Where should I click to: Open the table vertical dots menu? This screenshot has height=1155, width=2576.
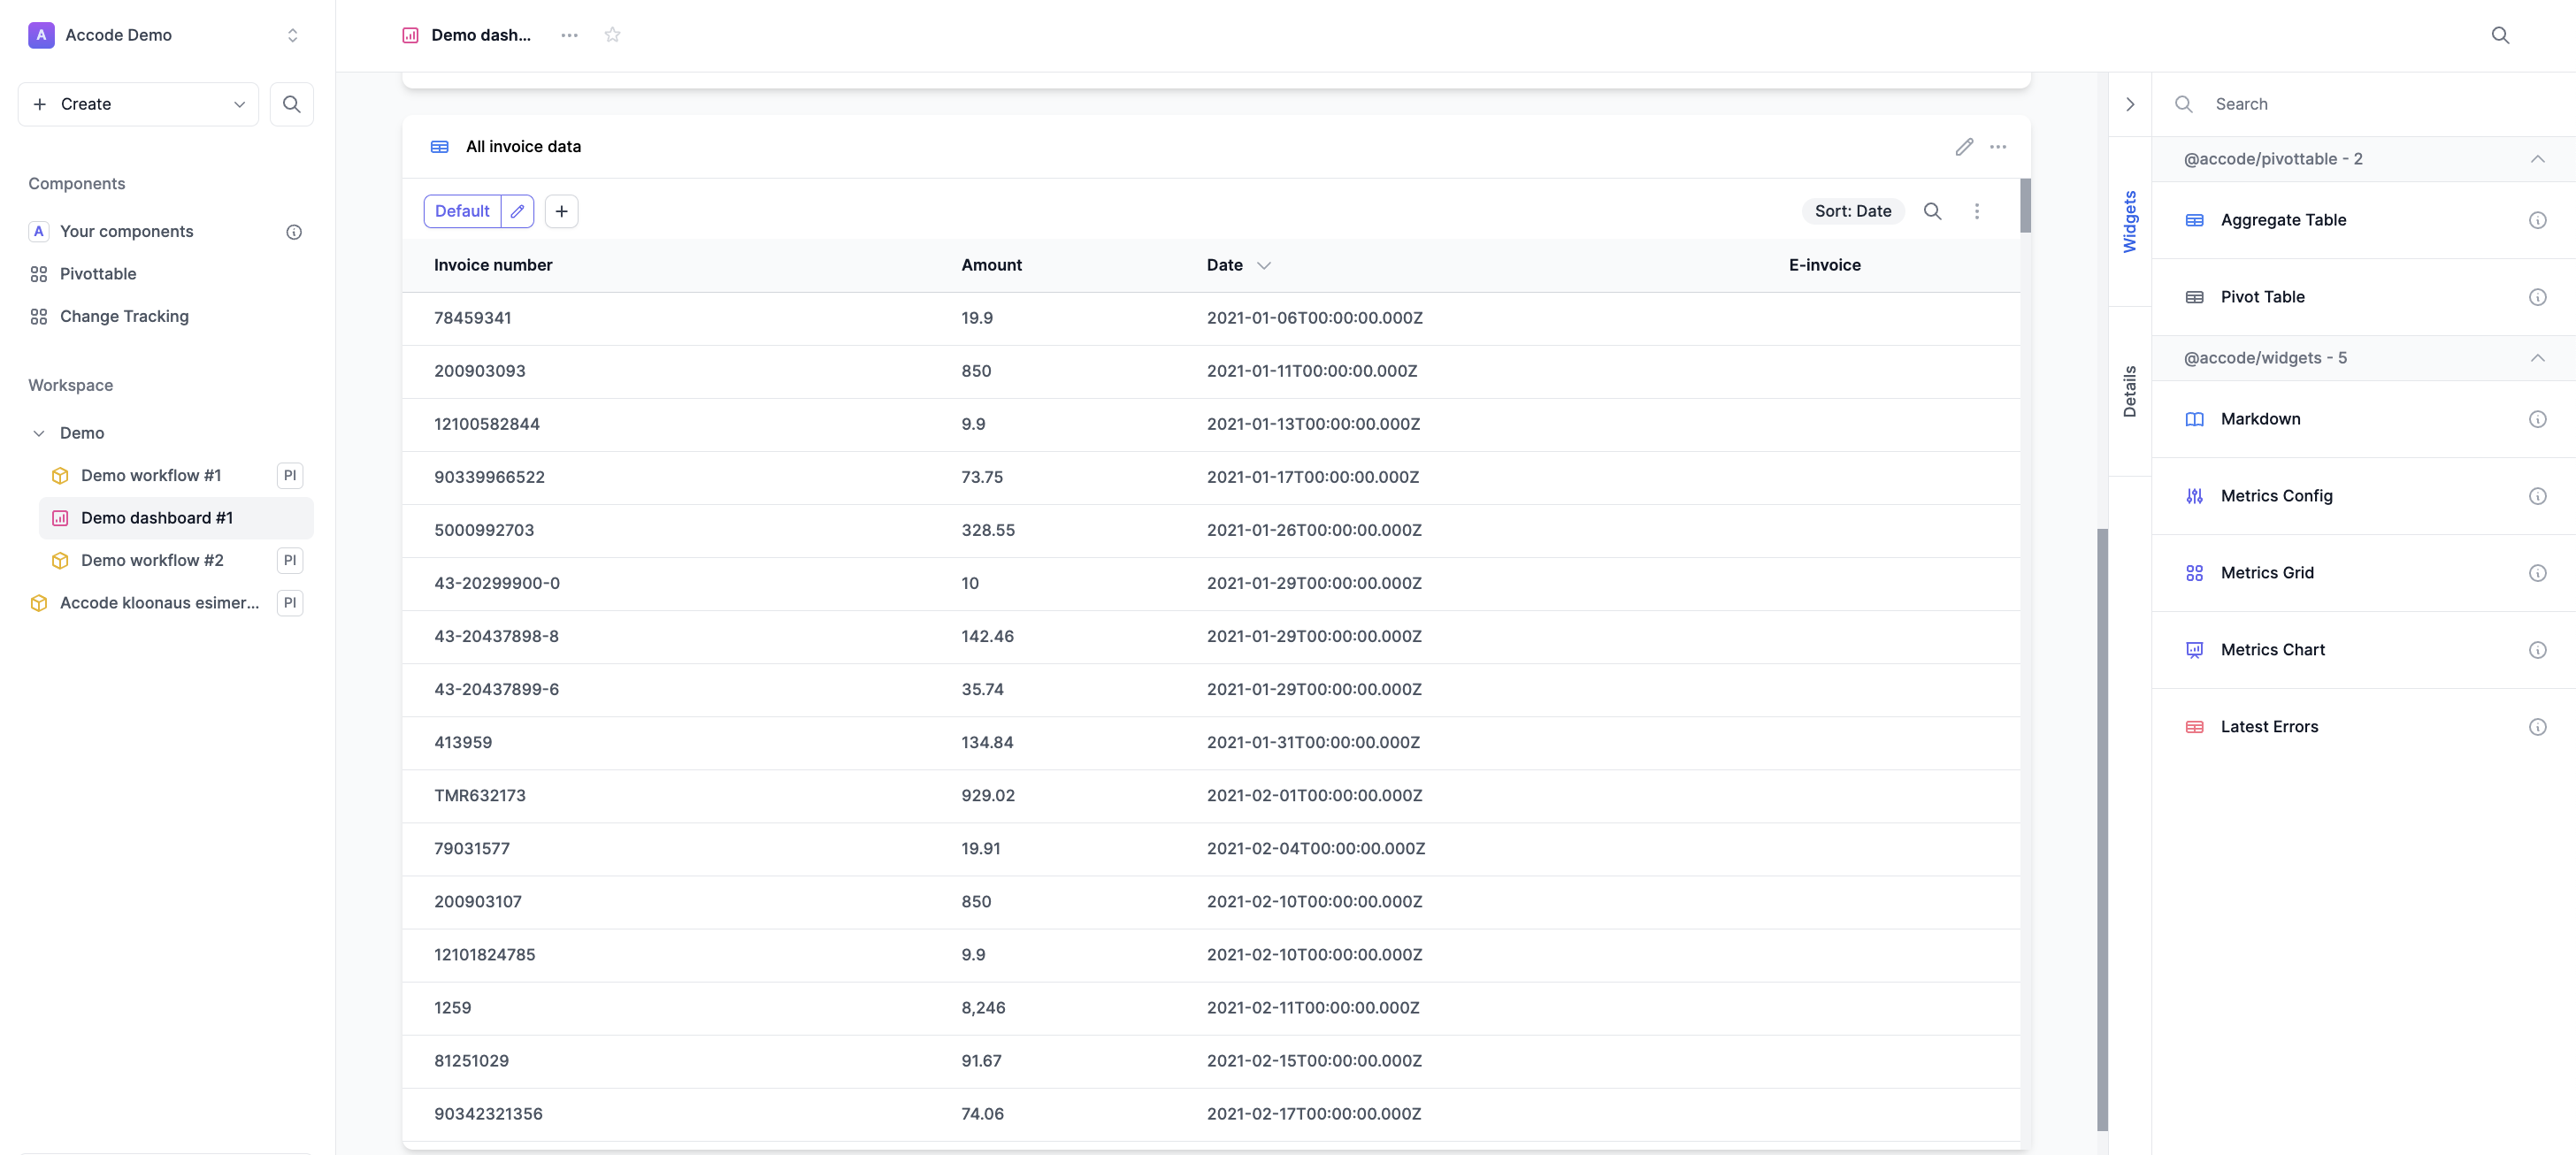1976,211
